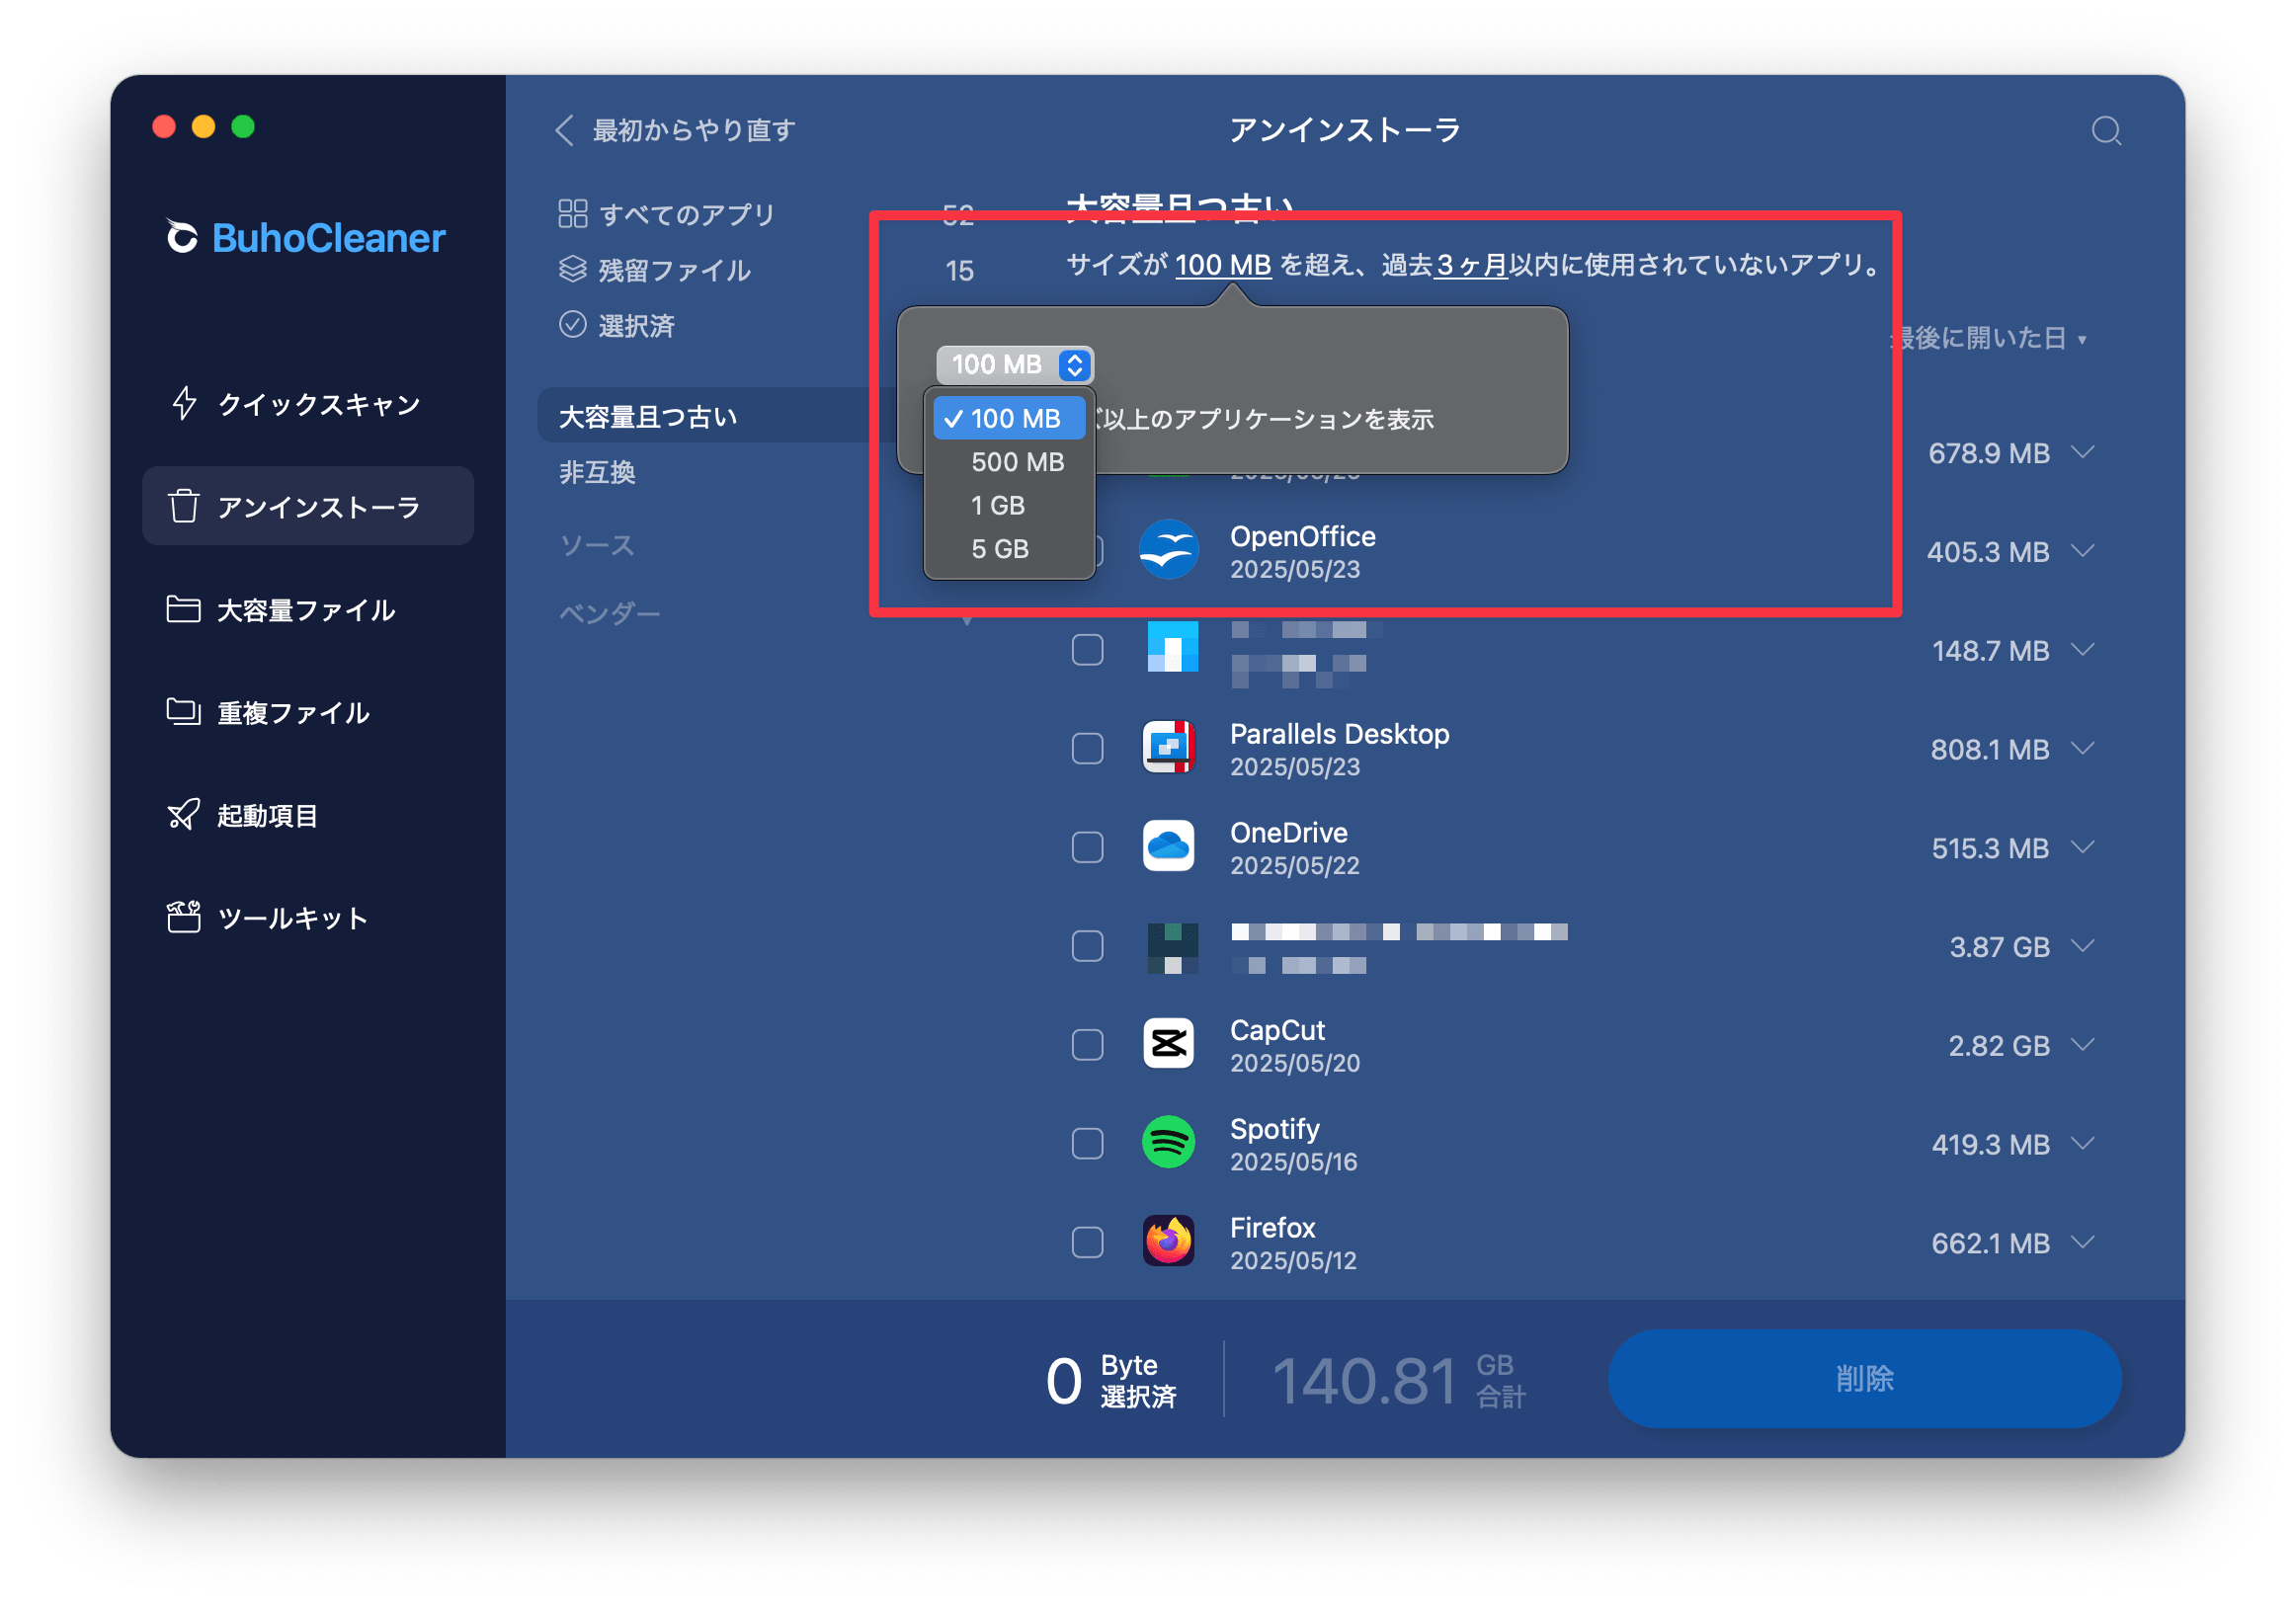Click the back arrow beside 最初からやり直す

tap(565, 130)
